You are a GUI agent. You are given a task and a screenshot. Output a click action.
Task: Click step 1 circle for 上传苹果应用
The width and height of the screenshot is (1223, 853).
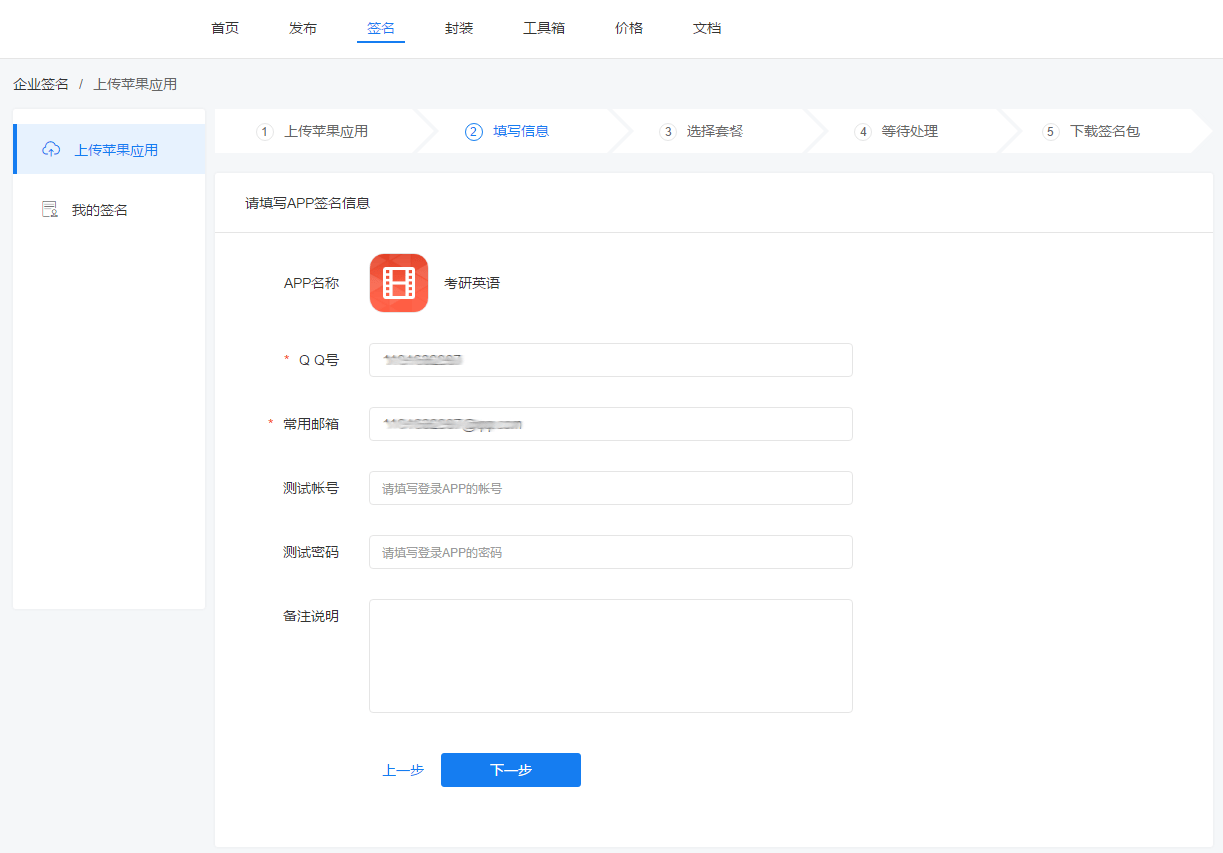point(265,132)
